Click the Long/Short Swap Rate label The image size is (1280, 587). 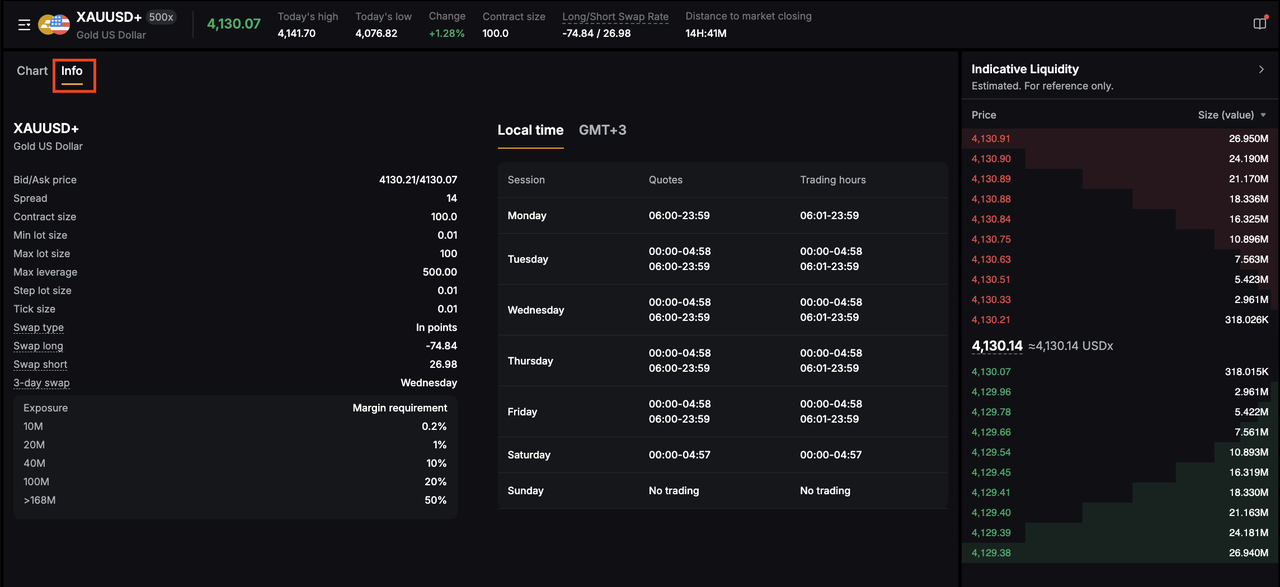point(616,16)
